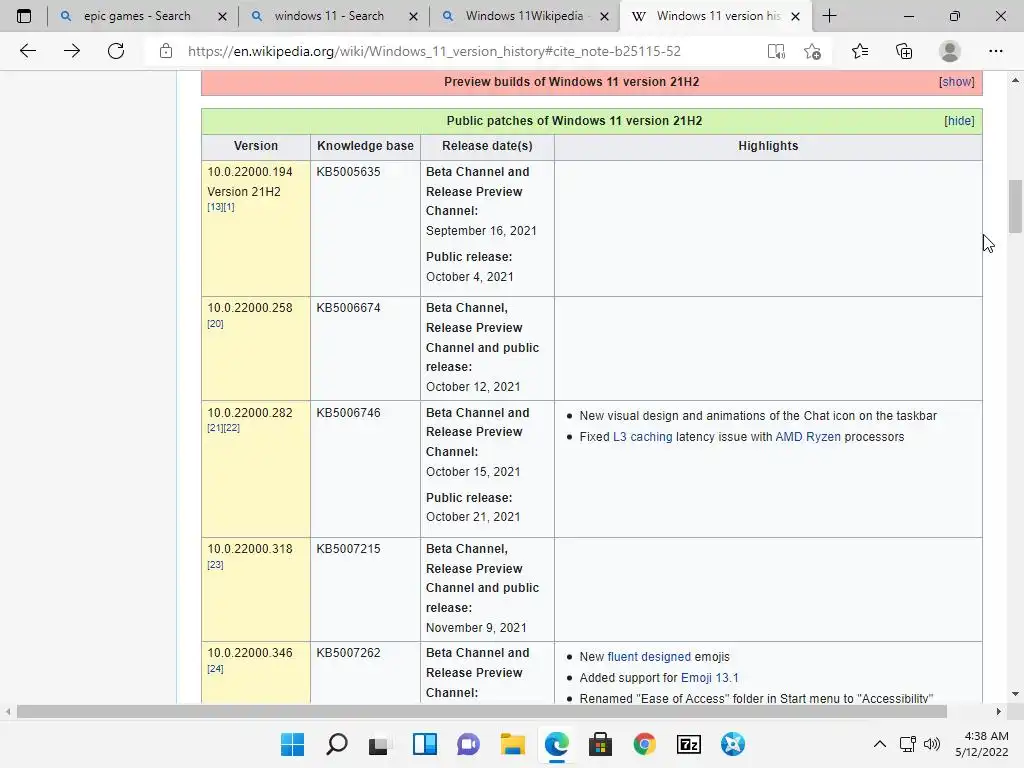The height and width of the screenshot is (768, 1024).
Task: Select the Windows 11 version history tab
Action: tap(718, 16)
